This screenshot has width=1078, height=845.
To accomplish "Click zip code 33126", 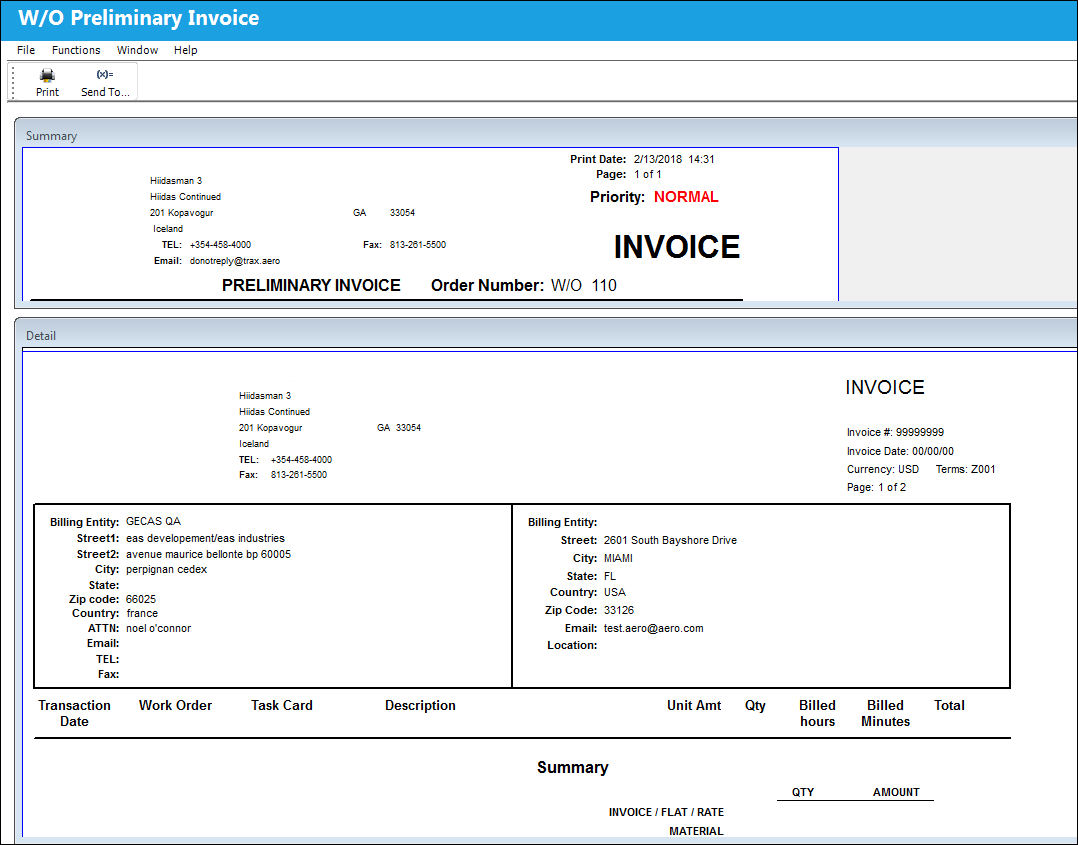I will pyautogui.click(x=619, y=610).
